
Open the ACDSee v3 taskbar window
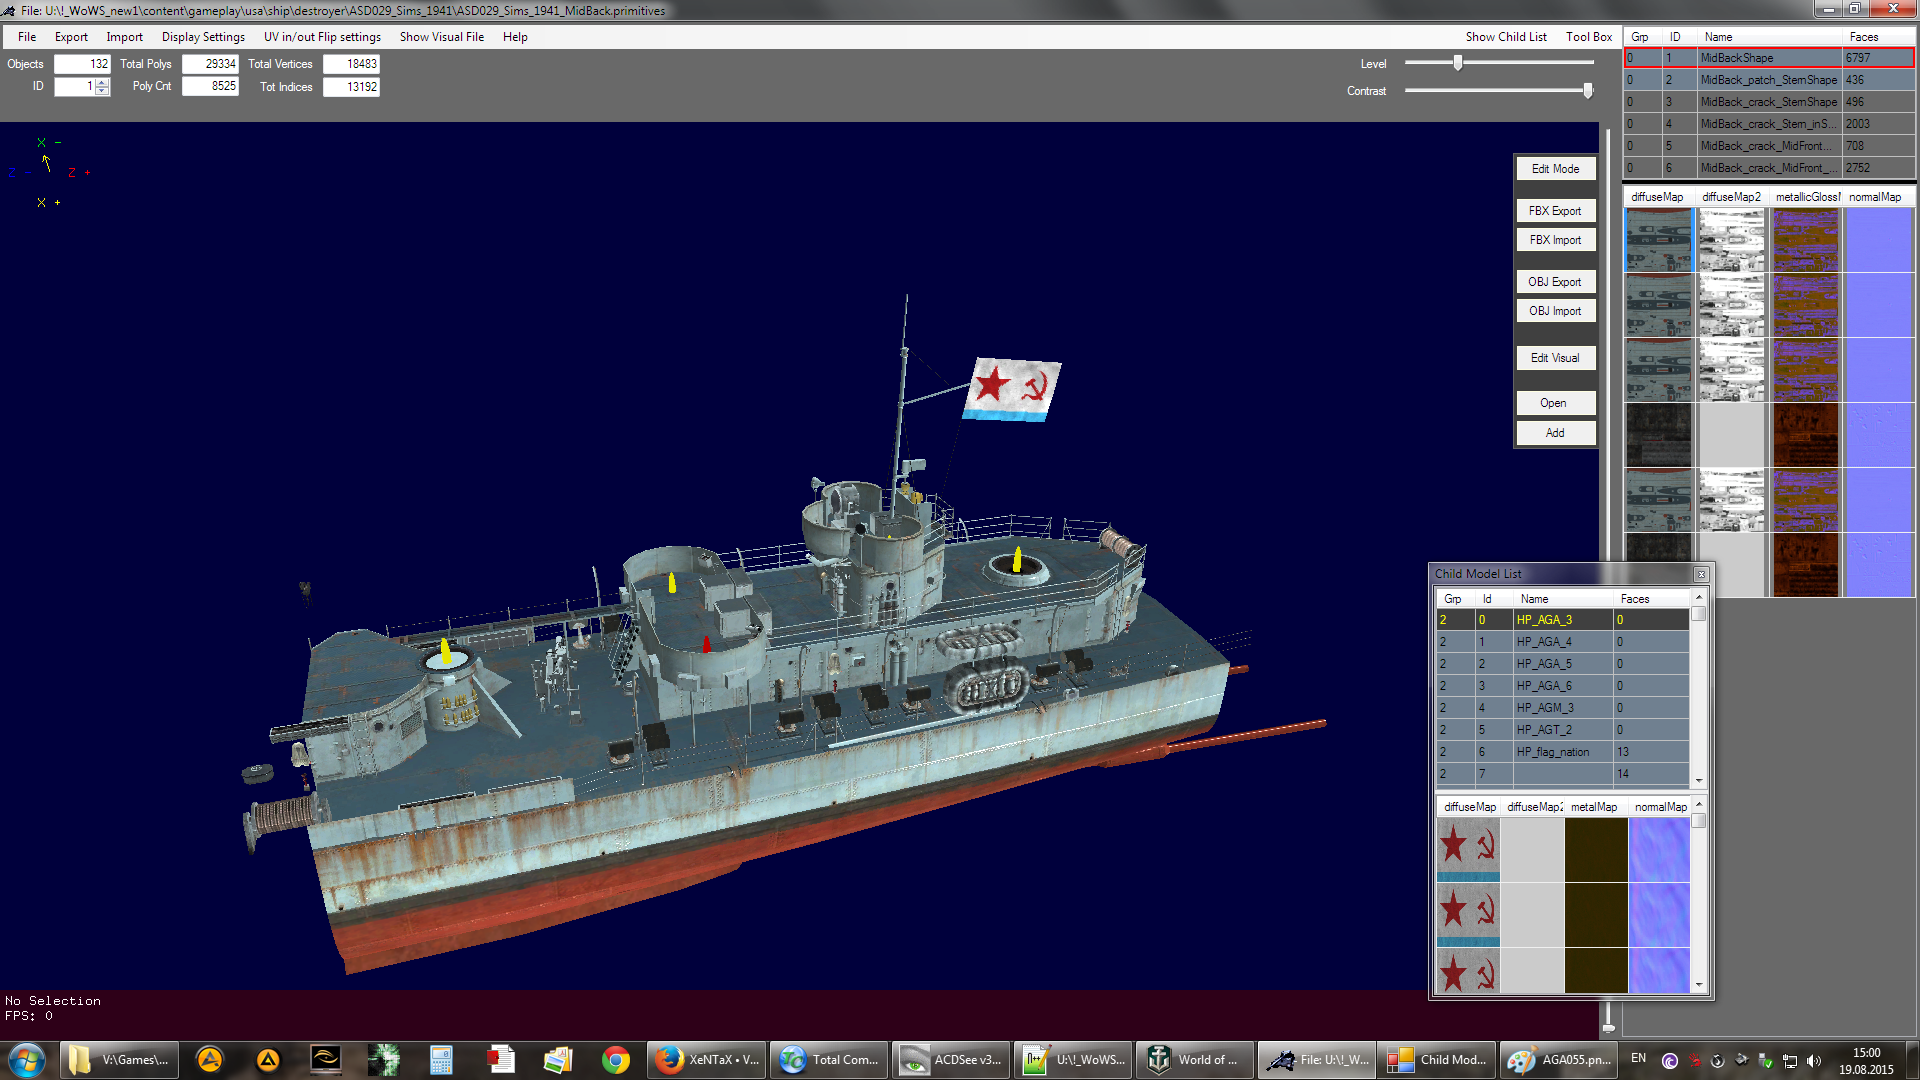[951, 1060]
